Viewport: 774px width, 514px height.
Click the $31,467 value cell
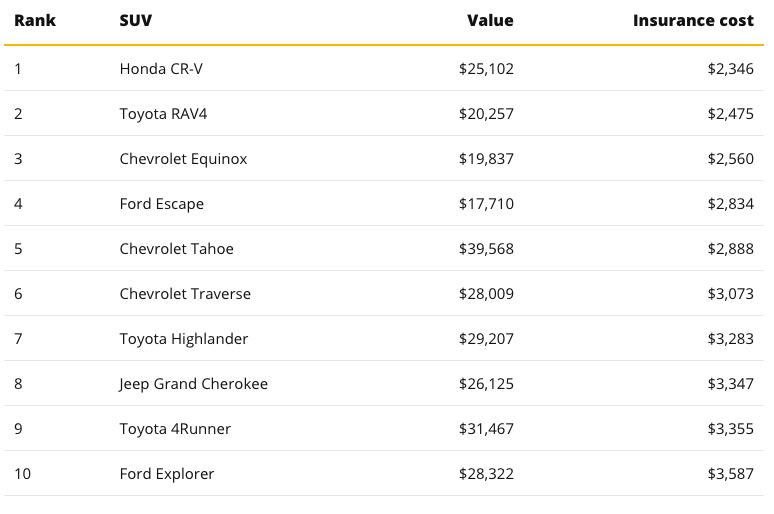coord(485,429)
